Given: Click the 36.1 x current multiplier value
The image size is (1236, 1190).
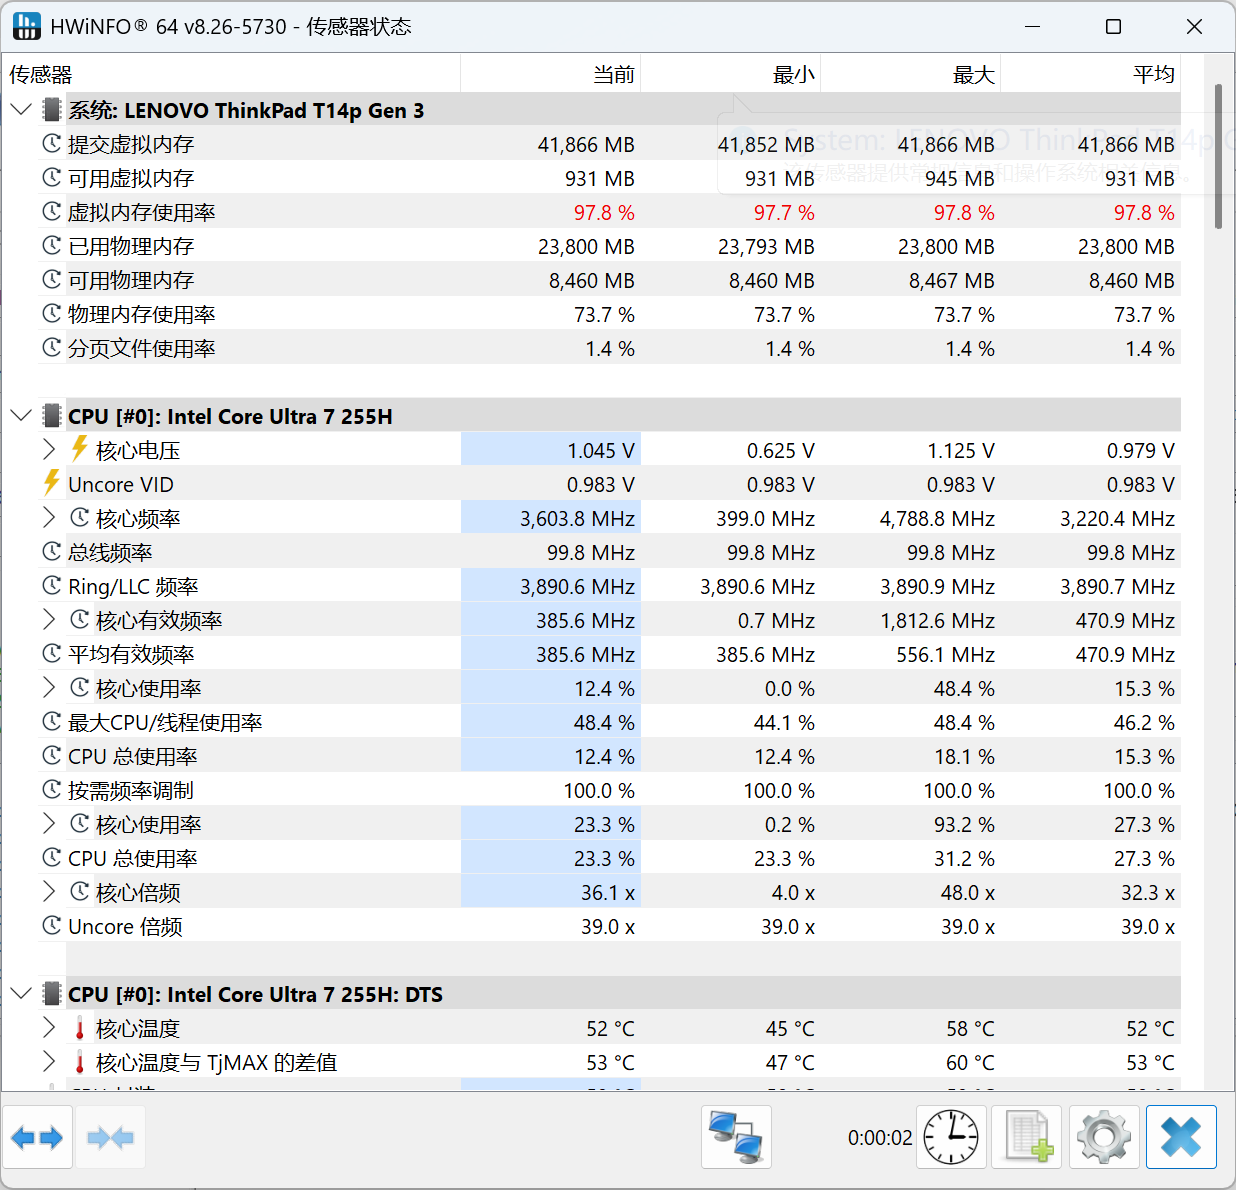Looking at the screenshot, I should pos(608,892).
